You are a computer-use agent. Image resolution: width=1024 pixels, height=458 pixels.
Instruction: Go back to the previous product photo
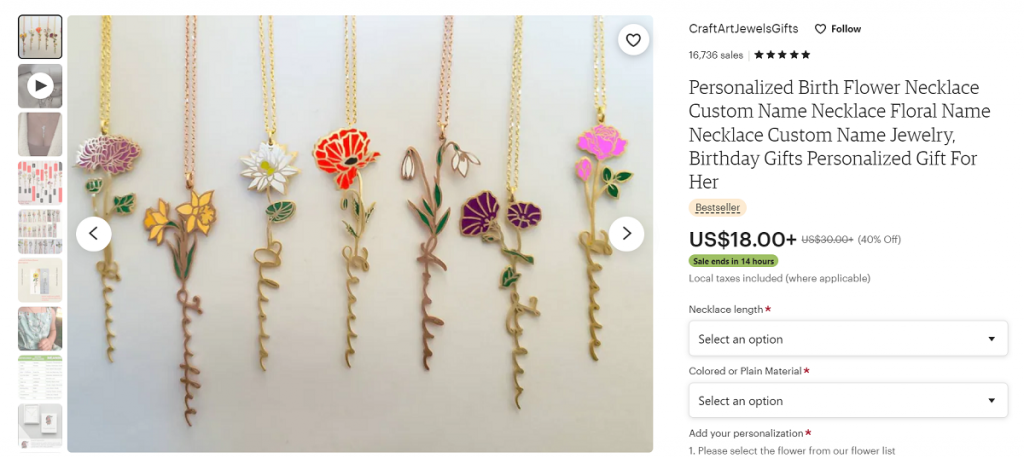[94, 234]
